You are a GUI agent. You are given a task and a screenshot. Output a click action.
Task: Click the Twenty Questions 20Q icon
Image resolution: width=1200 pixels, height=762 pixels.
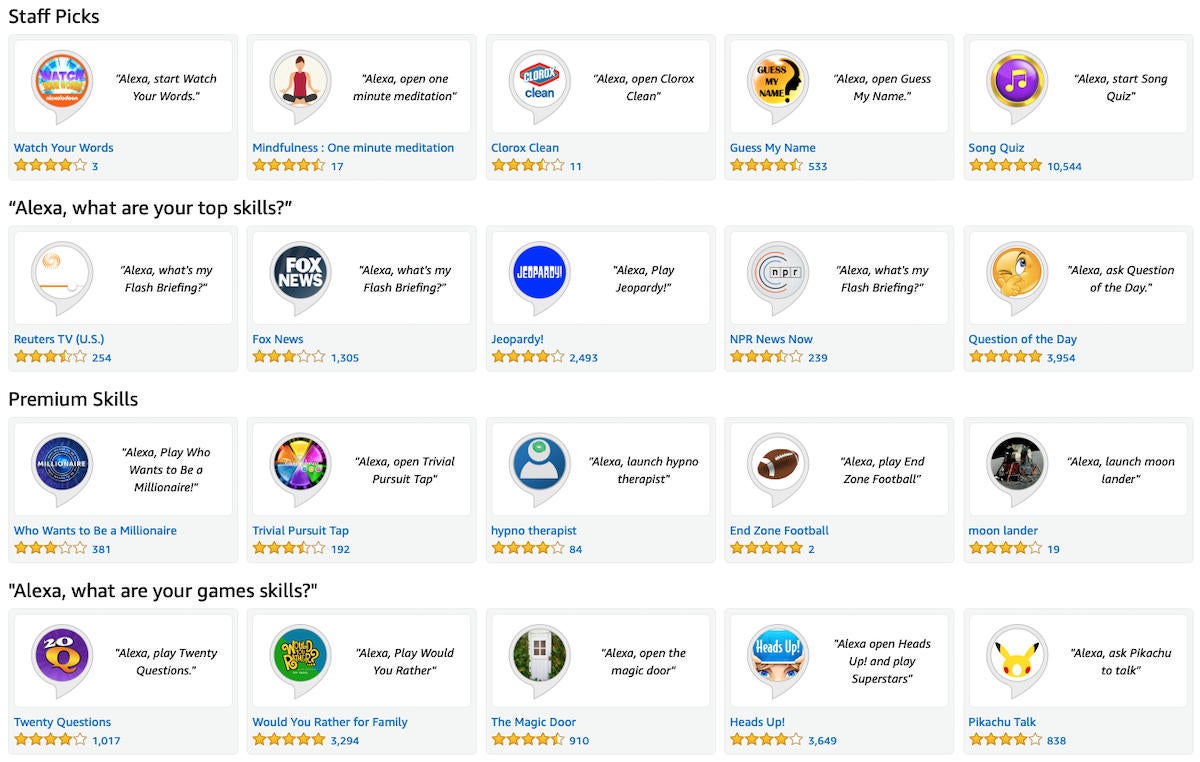(61, 660)
